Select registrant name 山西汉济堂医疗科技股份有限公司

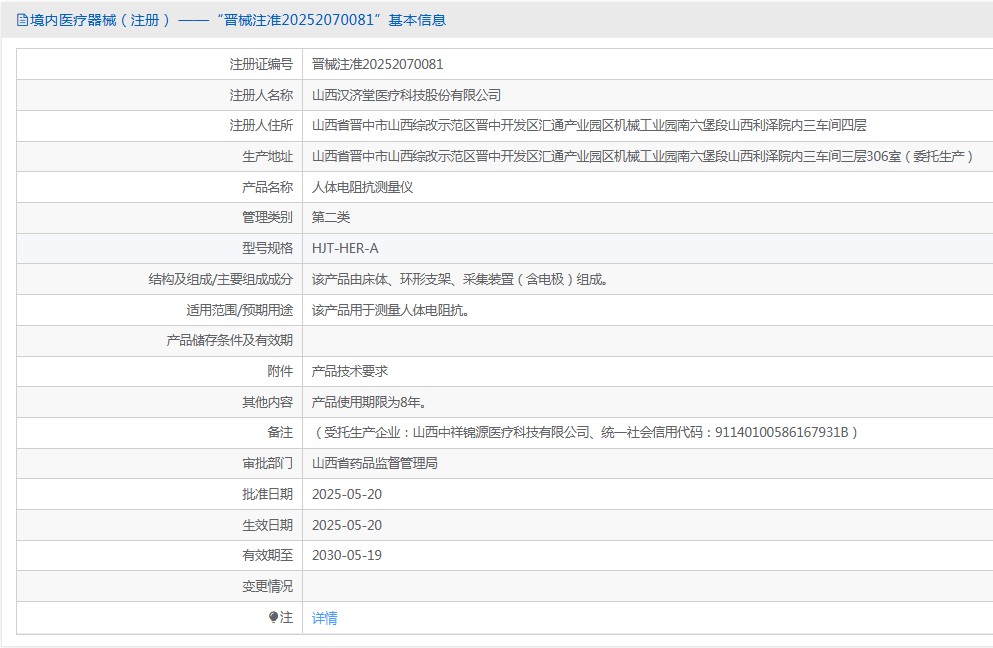406,95
